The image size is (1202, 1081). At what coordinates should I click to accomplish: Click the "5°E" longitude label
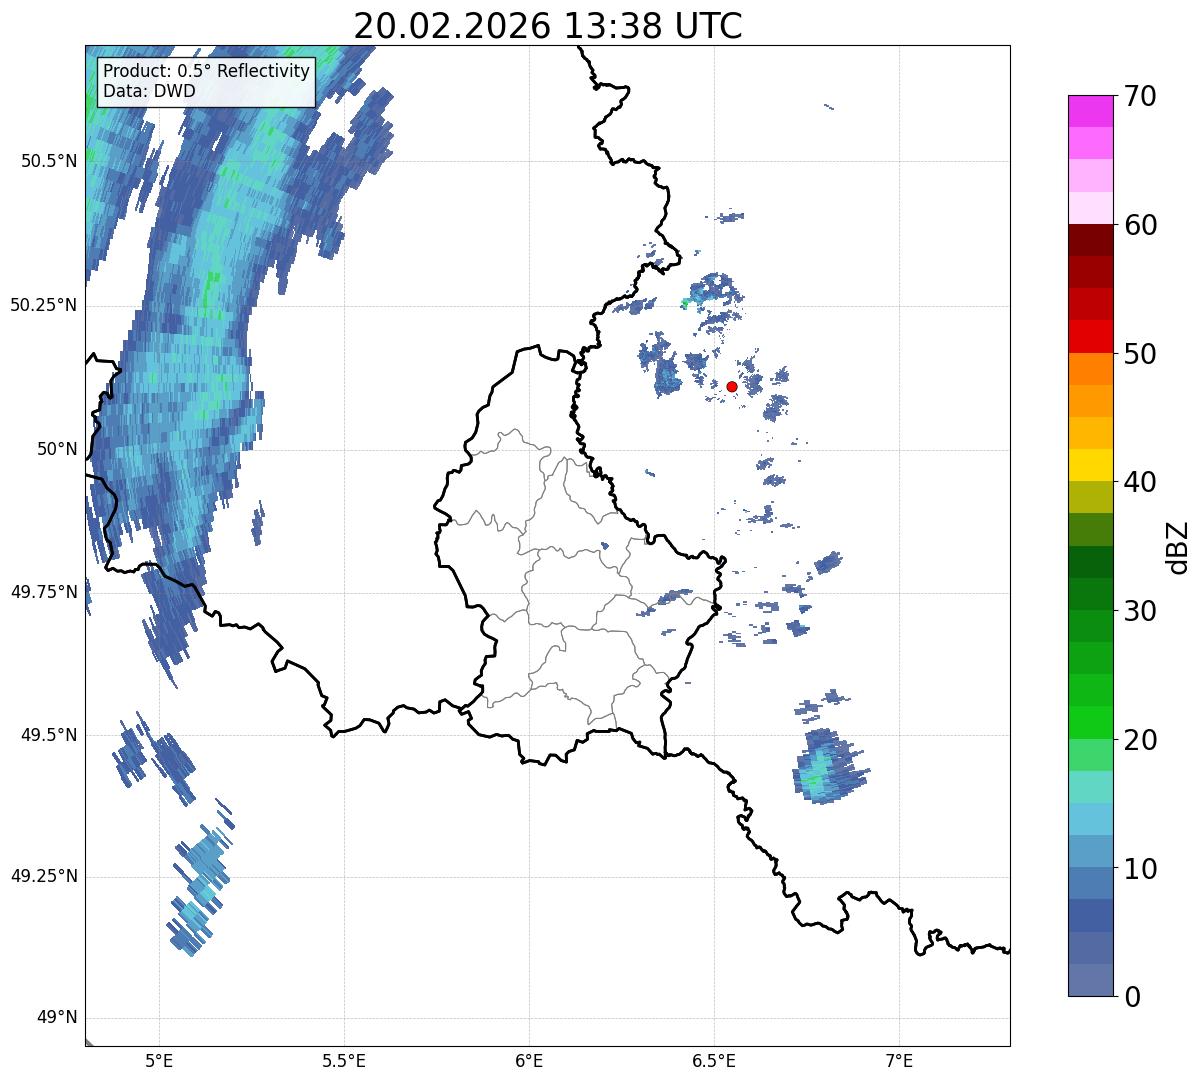tap(159, 1060)
